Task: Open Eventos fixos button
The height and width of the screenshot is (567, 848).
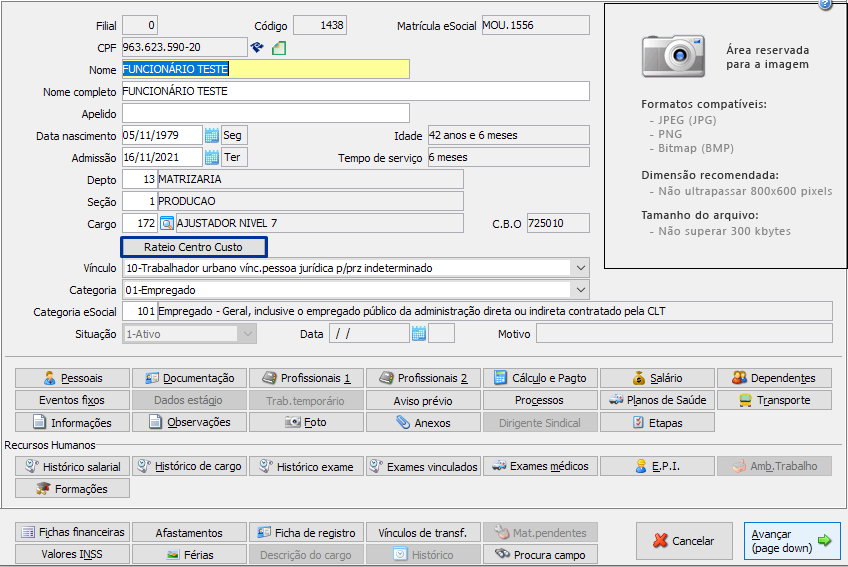Action: [x=72, y=400]
